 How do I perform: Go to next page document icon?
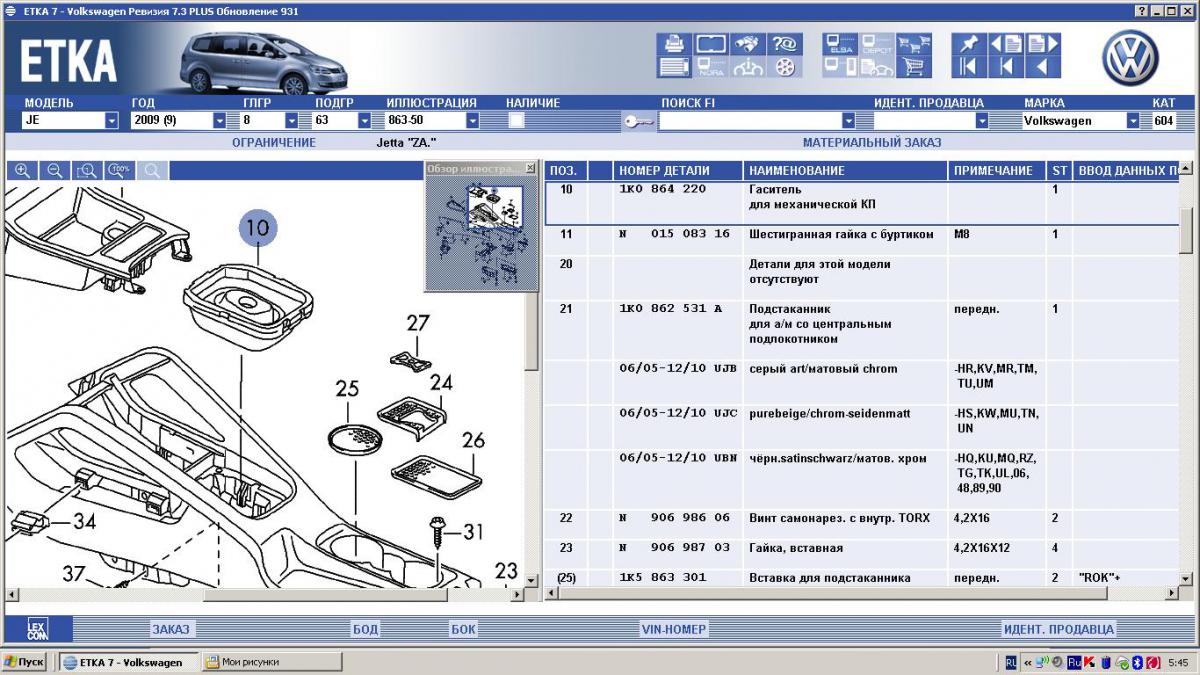click(x=1043, y=44)
